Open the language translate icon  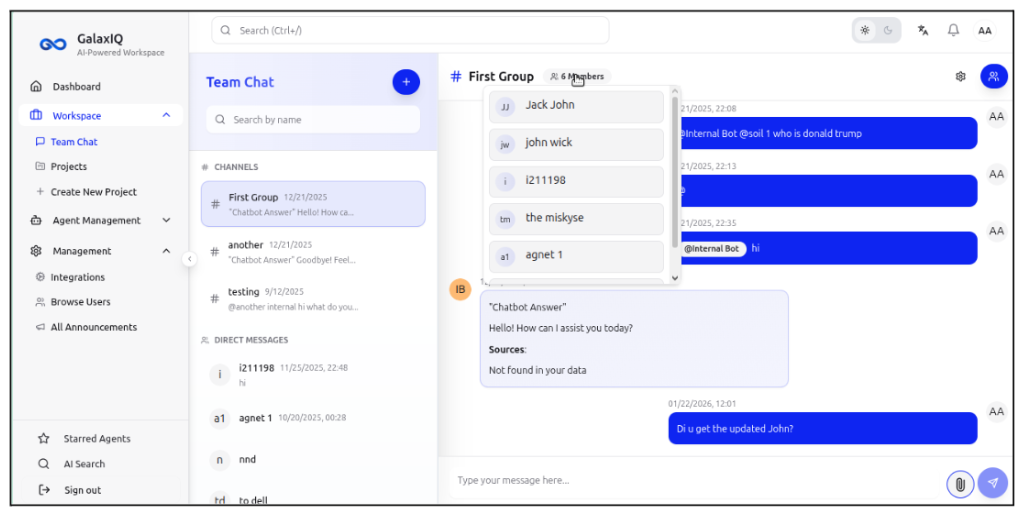click(922, 30)
